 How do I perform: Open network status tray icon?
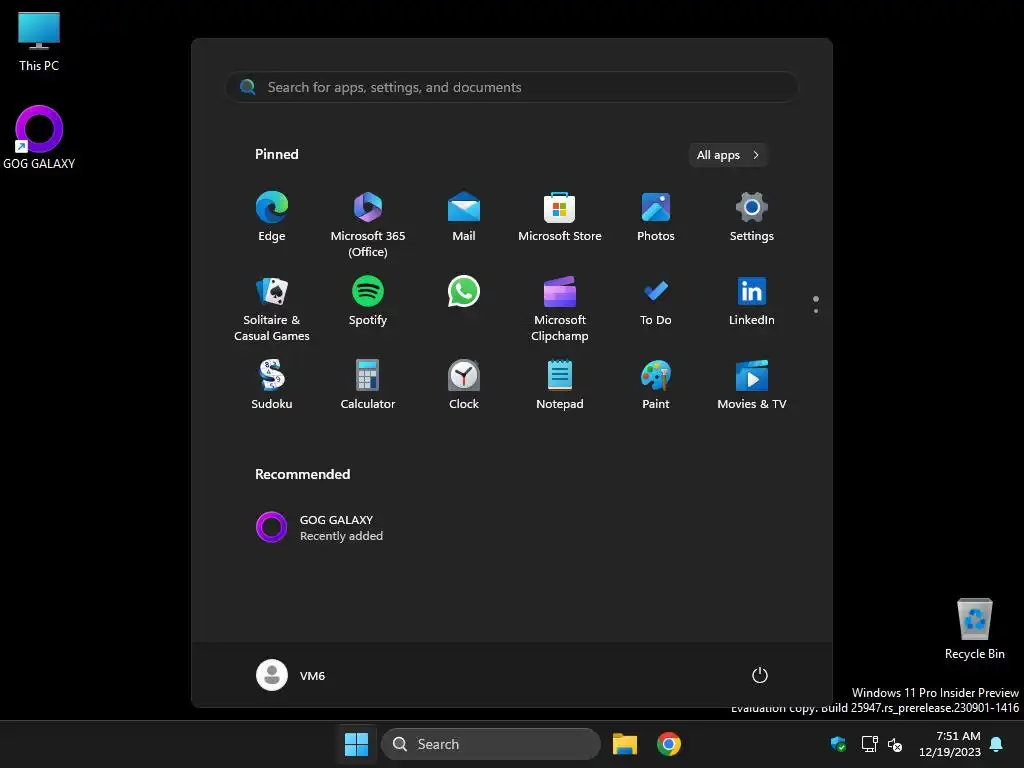pos(869,744)
